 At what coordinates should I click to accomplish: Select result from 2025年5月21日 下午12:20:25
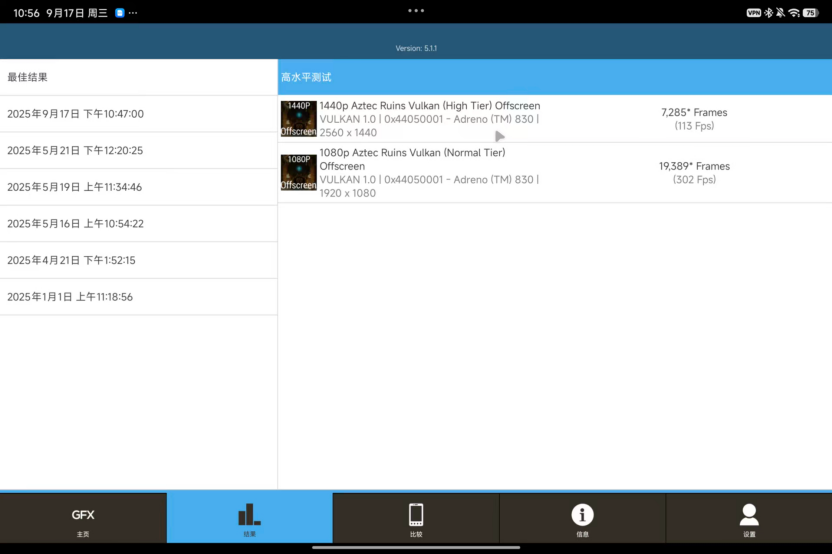(x=138, y=151)
